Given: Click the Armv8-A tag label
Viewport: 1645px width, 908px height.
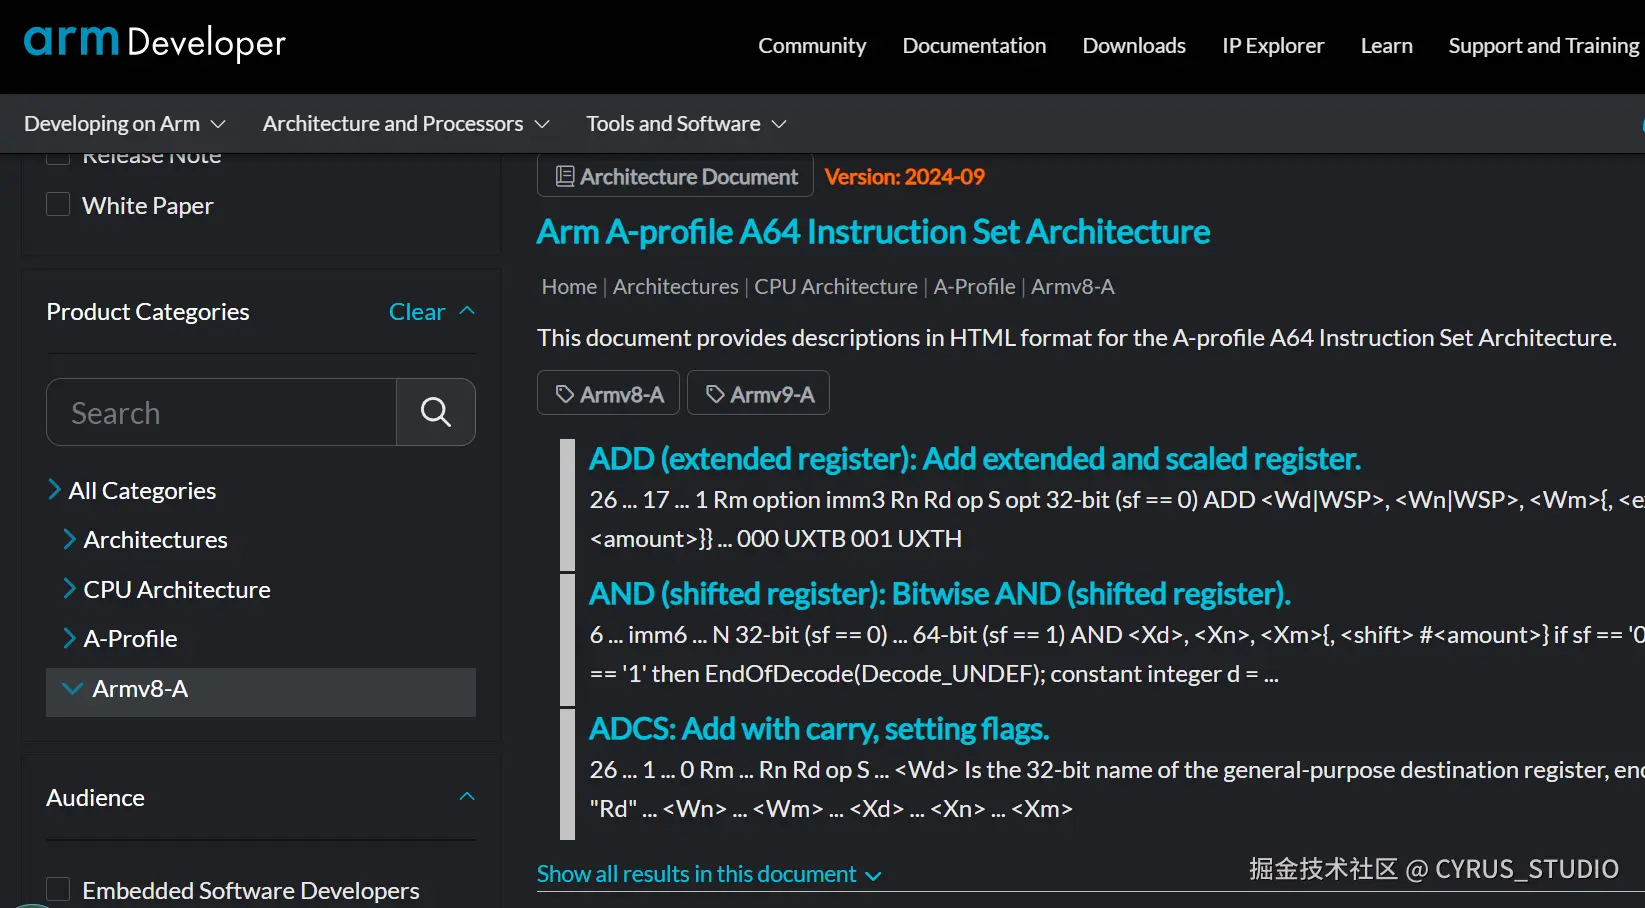Looking at the screenshot, I should point(608,394).
